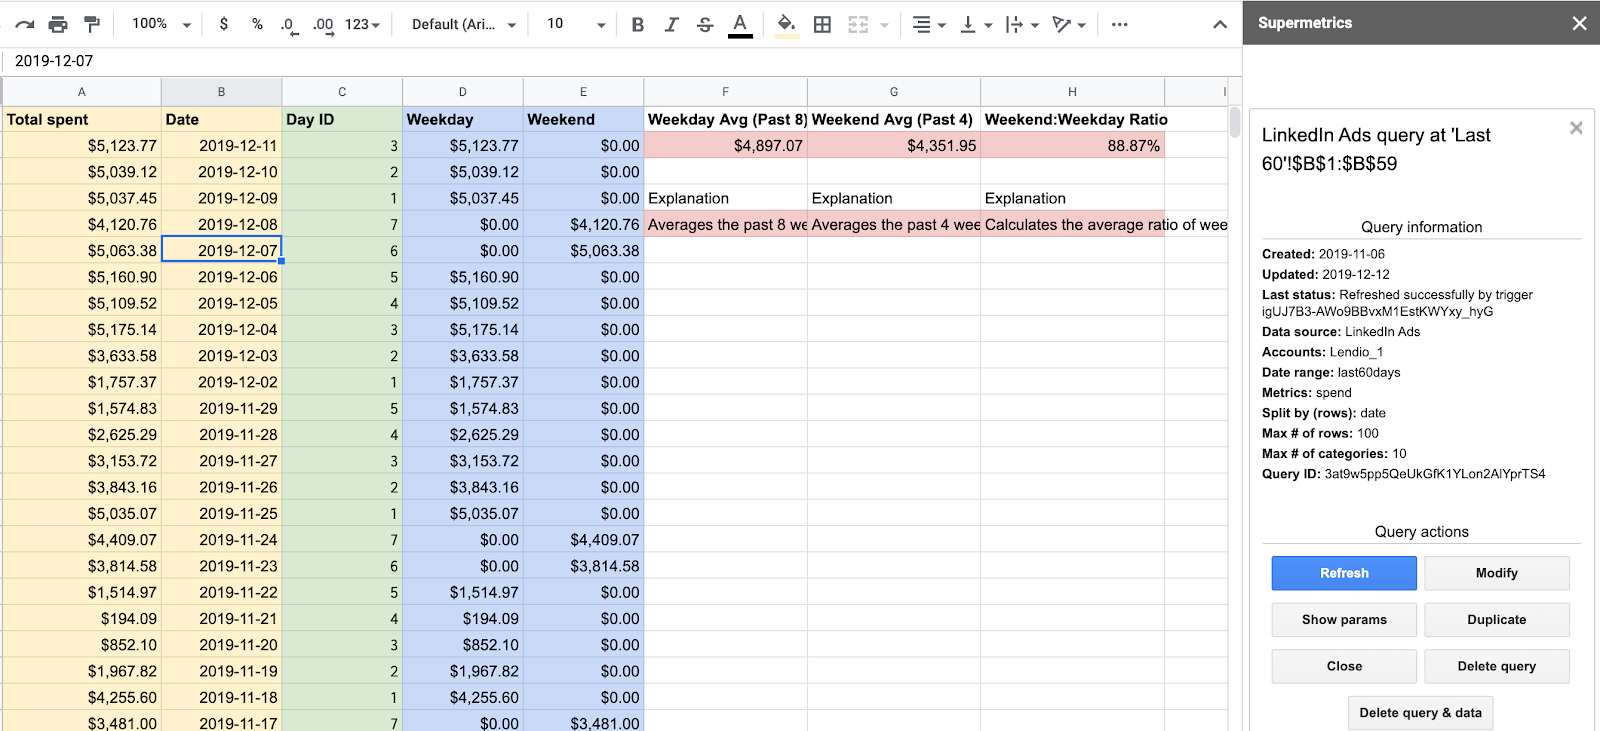
Task: Click the Redo arrow icon
Action: point(25,24)
